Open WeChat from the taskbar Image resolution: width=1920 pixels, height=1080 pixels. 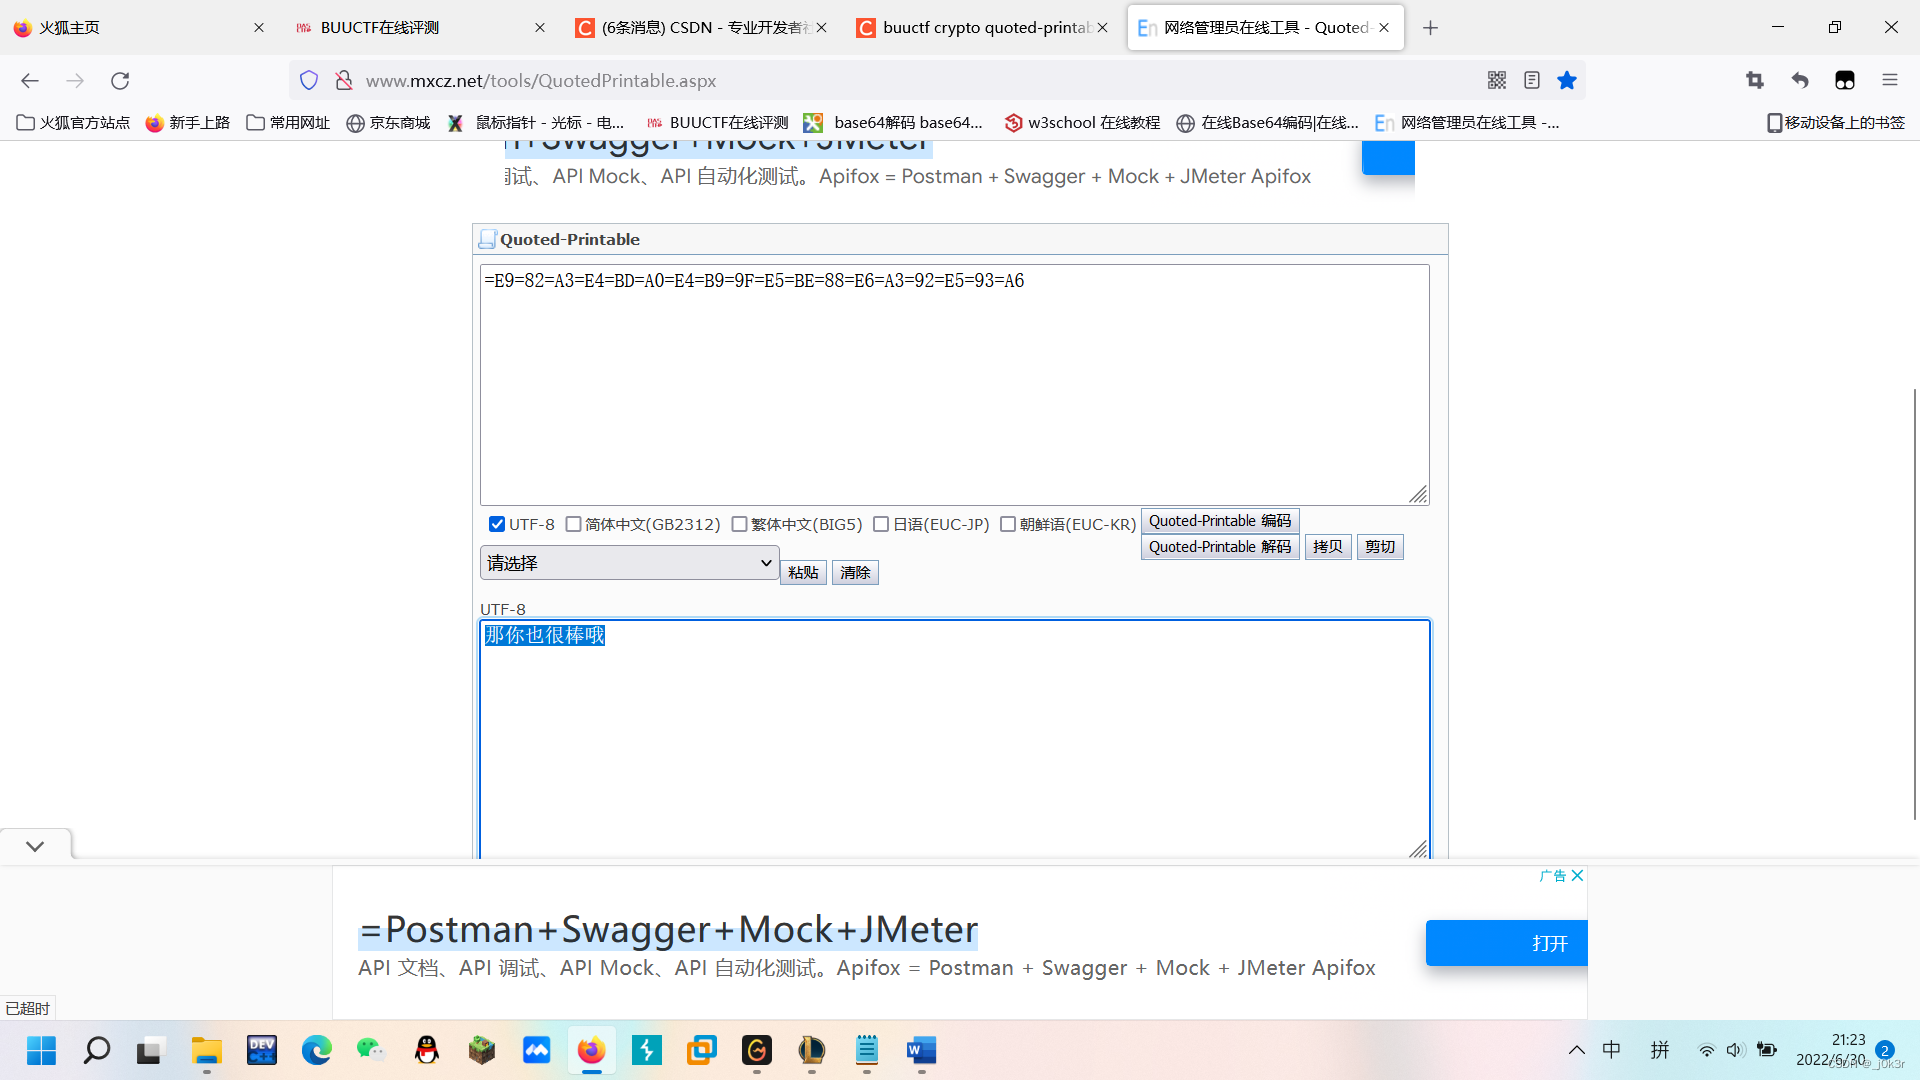[371, 1050]
